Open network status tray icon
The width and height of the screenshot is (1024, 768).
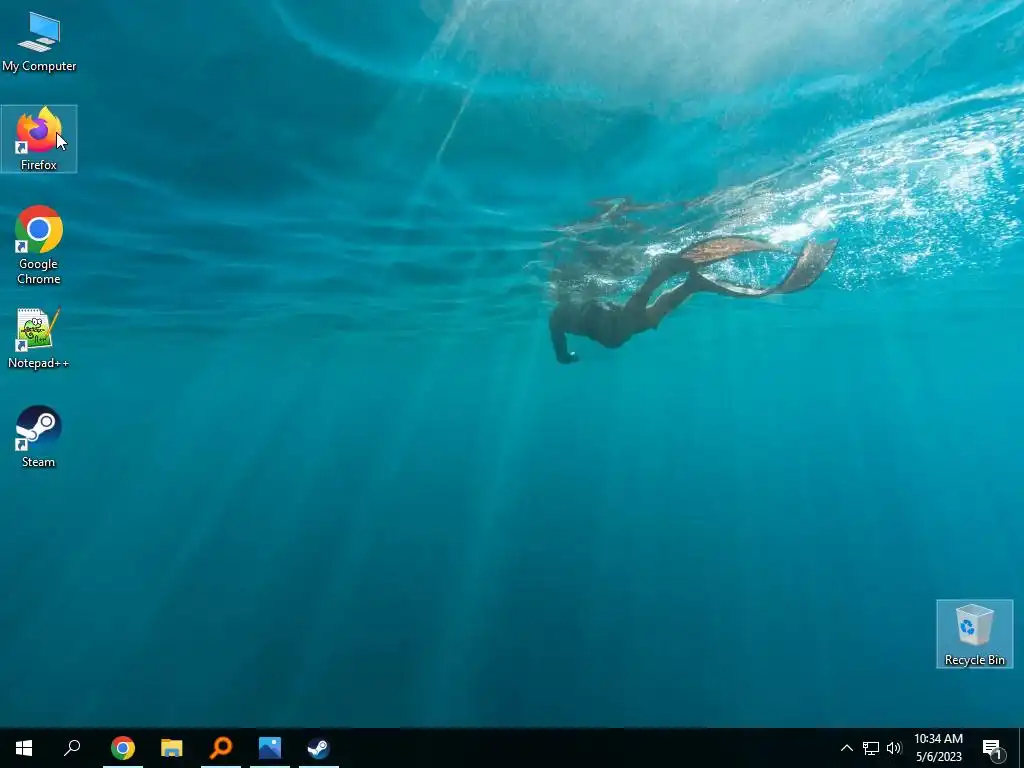871,748
